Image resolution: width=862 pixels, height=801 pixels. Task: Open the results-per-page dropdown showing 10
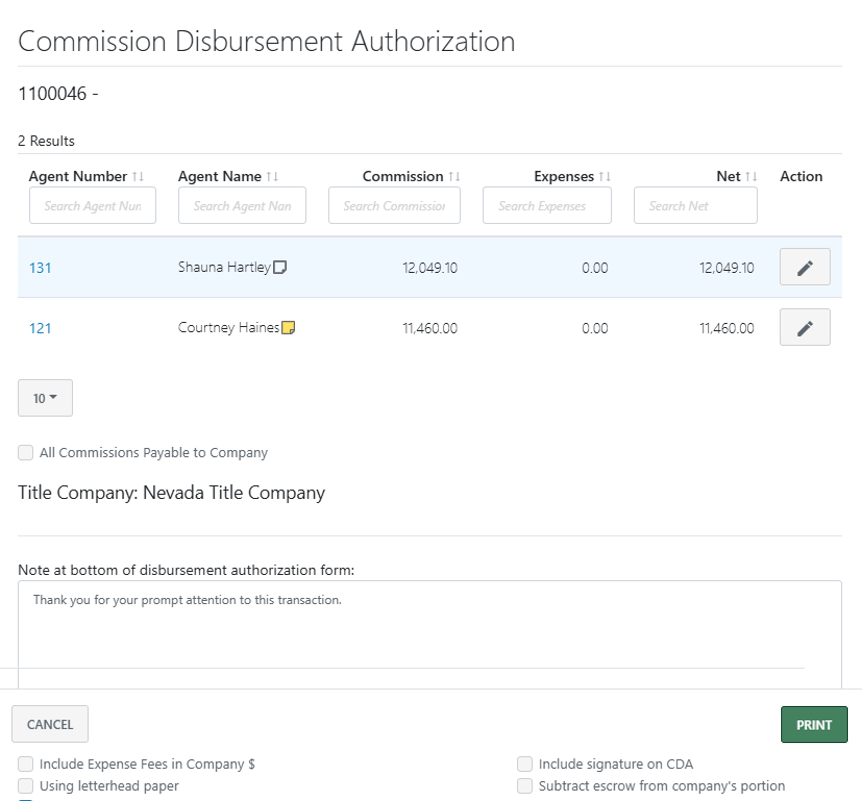pos(44,397)
